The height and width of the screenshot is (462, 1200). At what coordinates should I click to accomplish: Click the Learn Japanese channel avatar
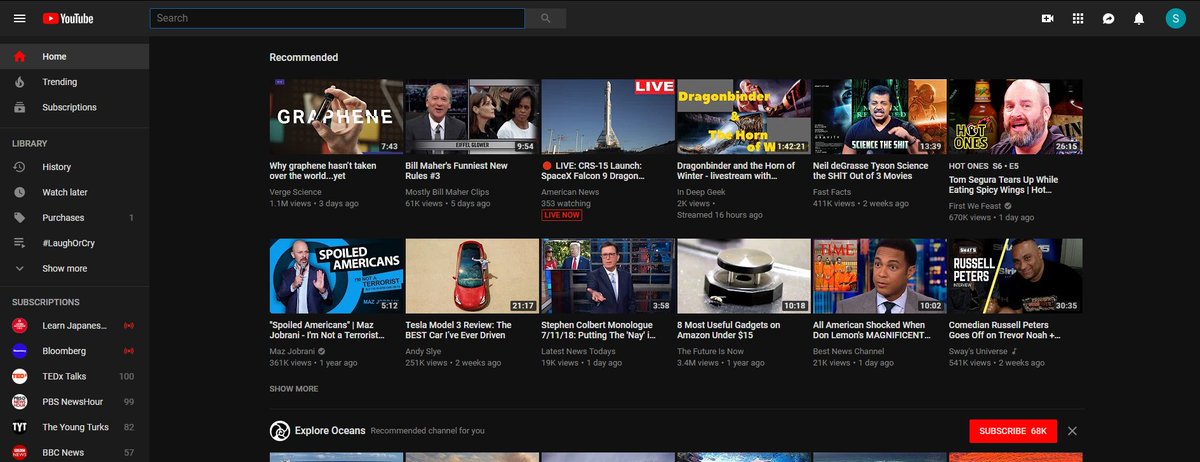[x=19, y=326]
